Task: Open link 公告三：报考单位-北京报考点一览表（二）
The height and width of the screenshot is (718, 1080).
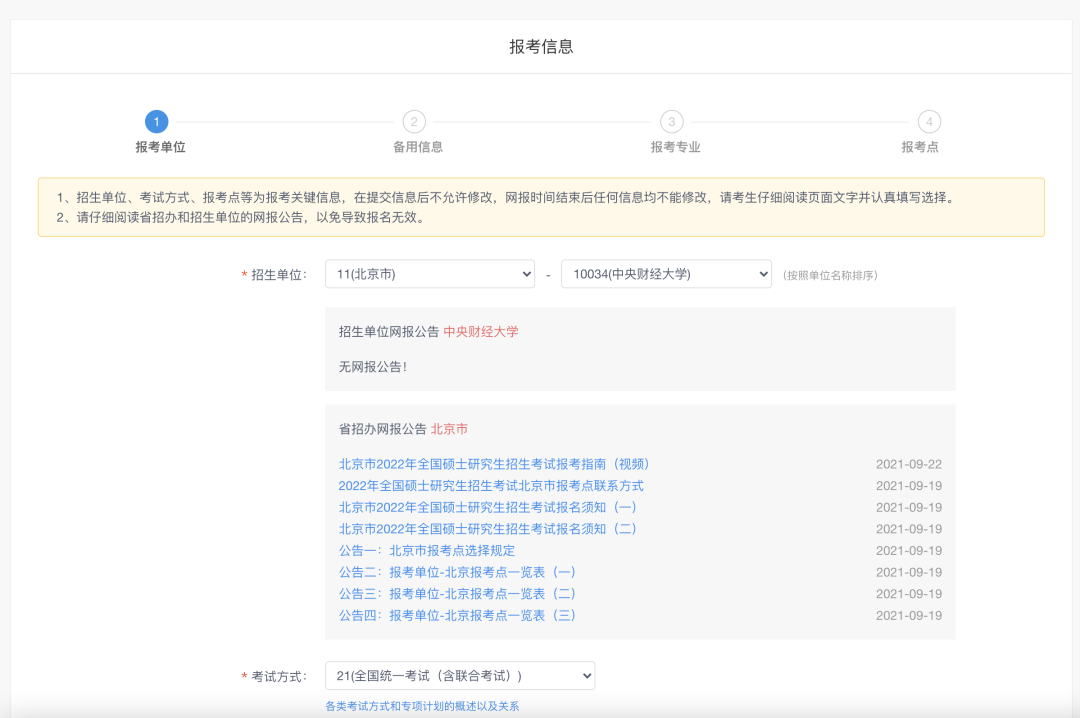Action: tap(457, 594)
